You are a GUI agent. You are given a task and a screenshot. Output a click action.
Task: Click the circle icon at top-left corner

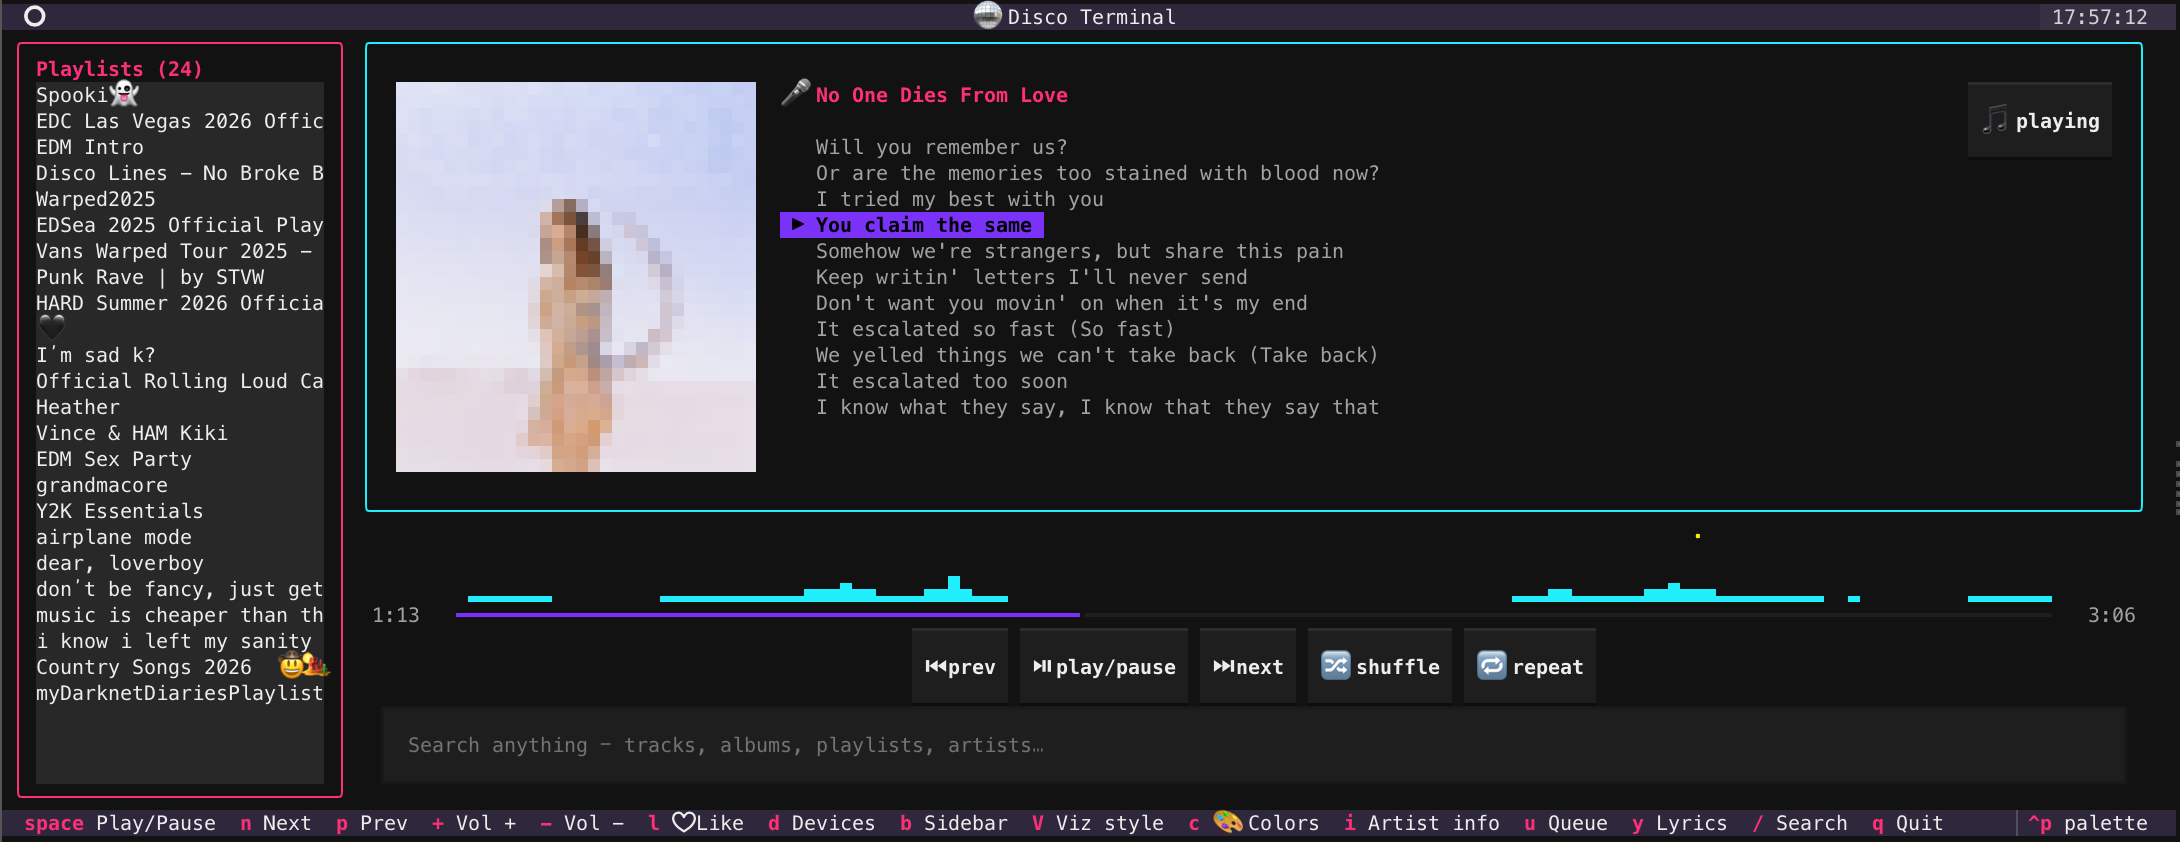35,16
